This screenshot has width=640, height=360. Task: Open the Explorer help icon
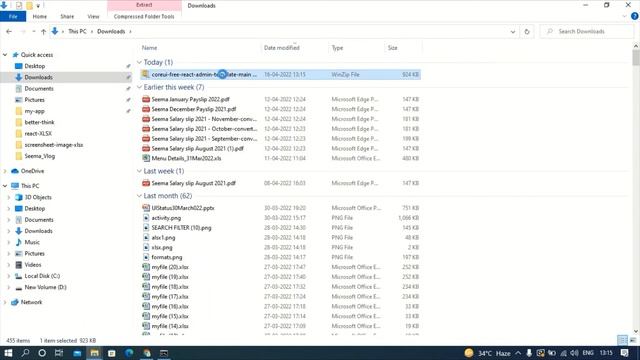click(x=634, y=16)
